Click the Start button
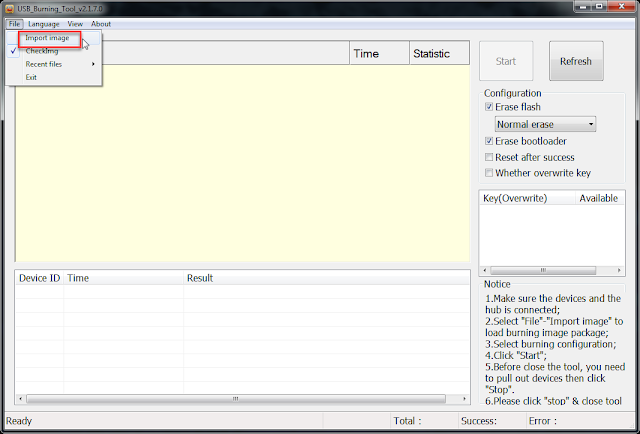 (506, 61)
